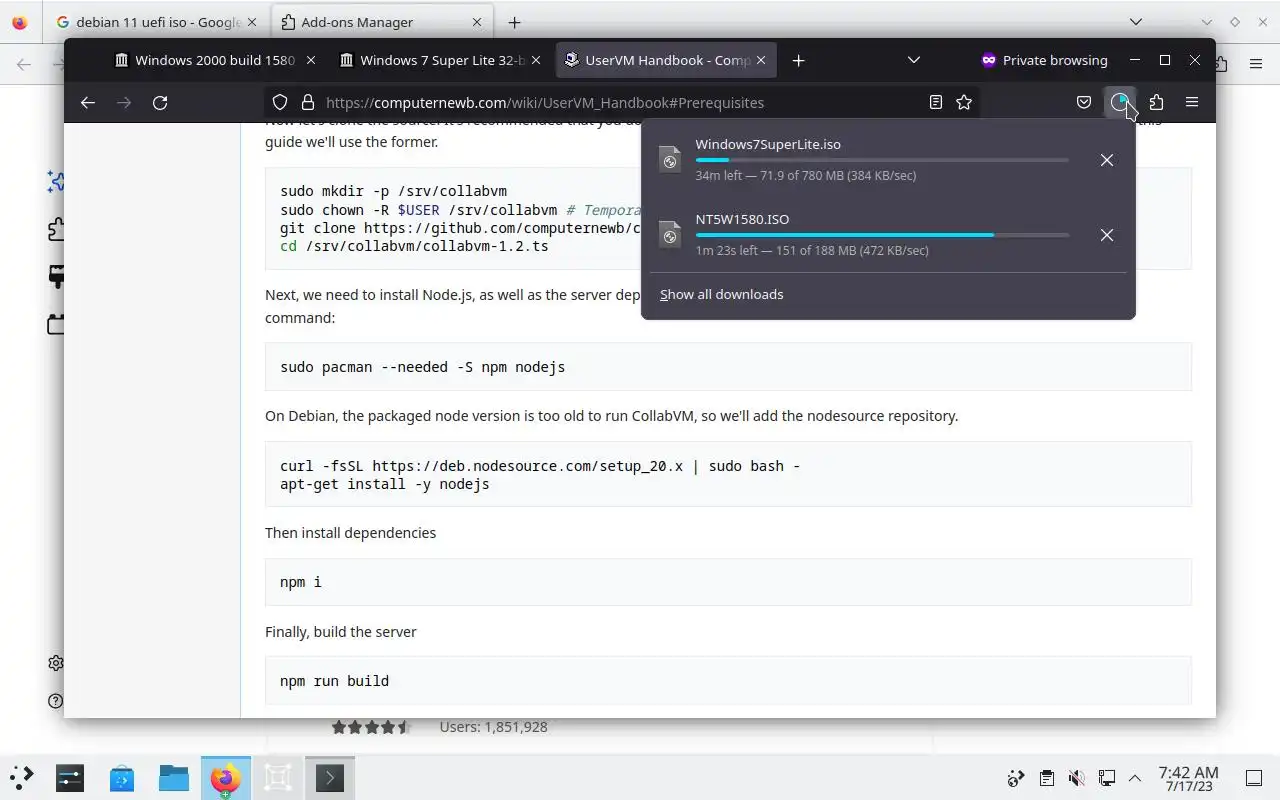Open Extensions category in Add-ons sidebar

point(56,229)
